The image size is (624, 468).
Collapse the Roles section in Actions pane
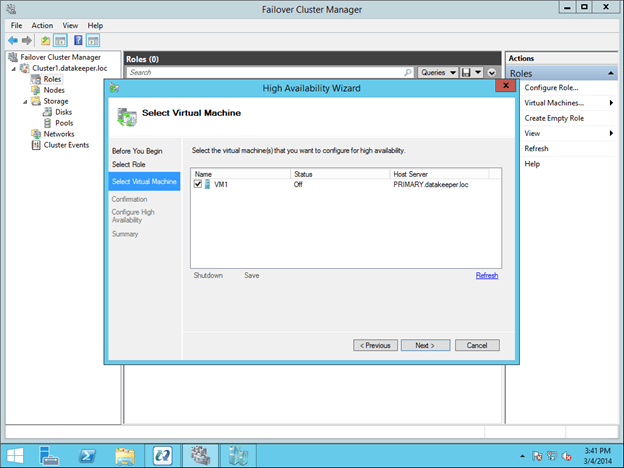[x=610, y=74]
